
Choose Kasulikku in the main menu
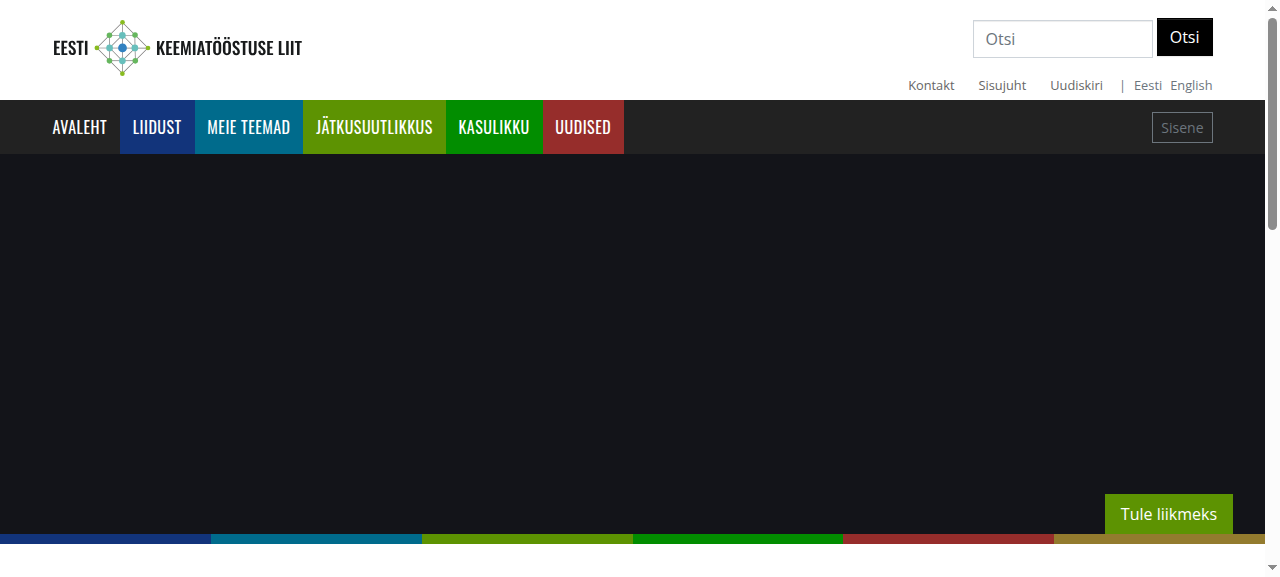point(494,127)
